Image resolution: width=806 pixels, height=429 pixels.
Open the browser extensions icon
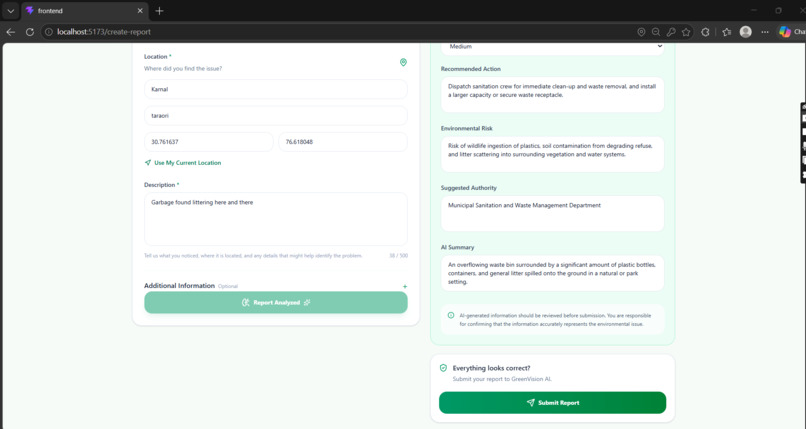(705, 32)
